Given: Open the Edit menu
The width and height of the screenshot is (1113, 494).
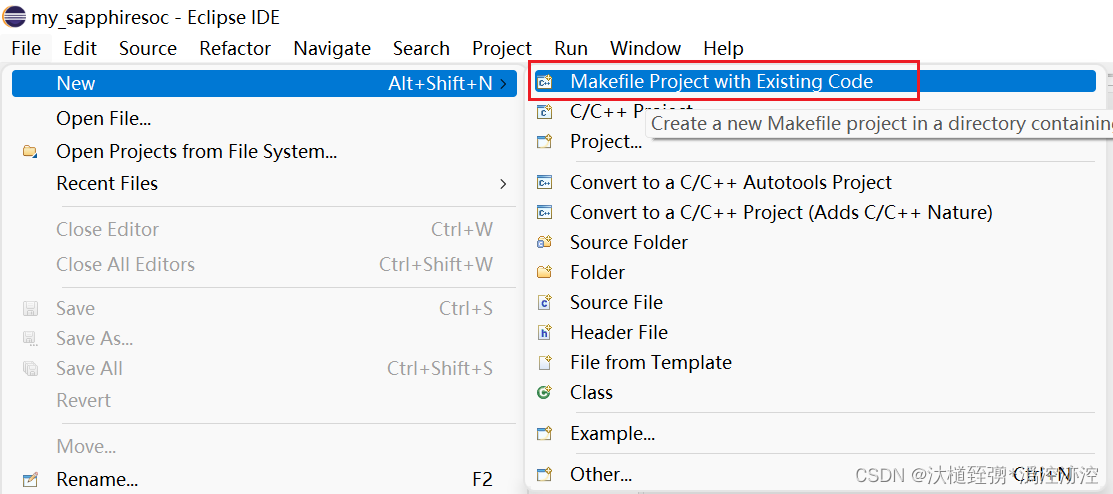Looking at the screenshot, I should tap(80, 48).
